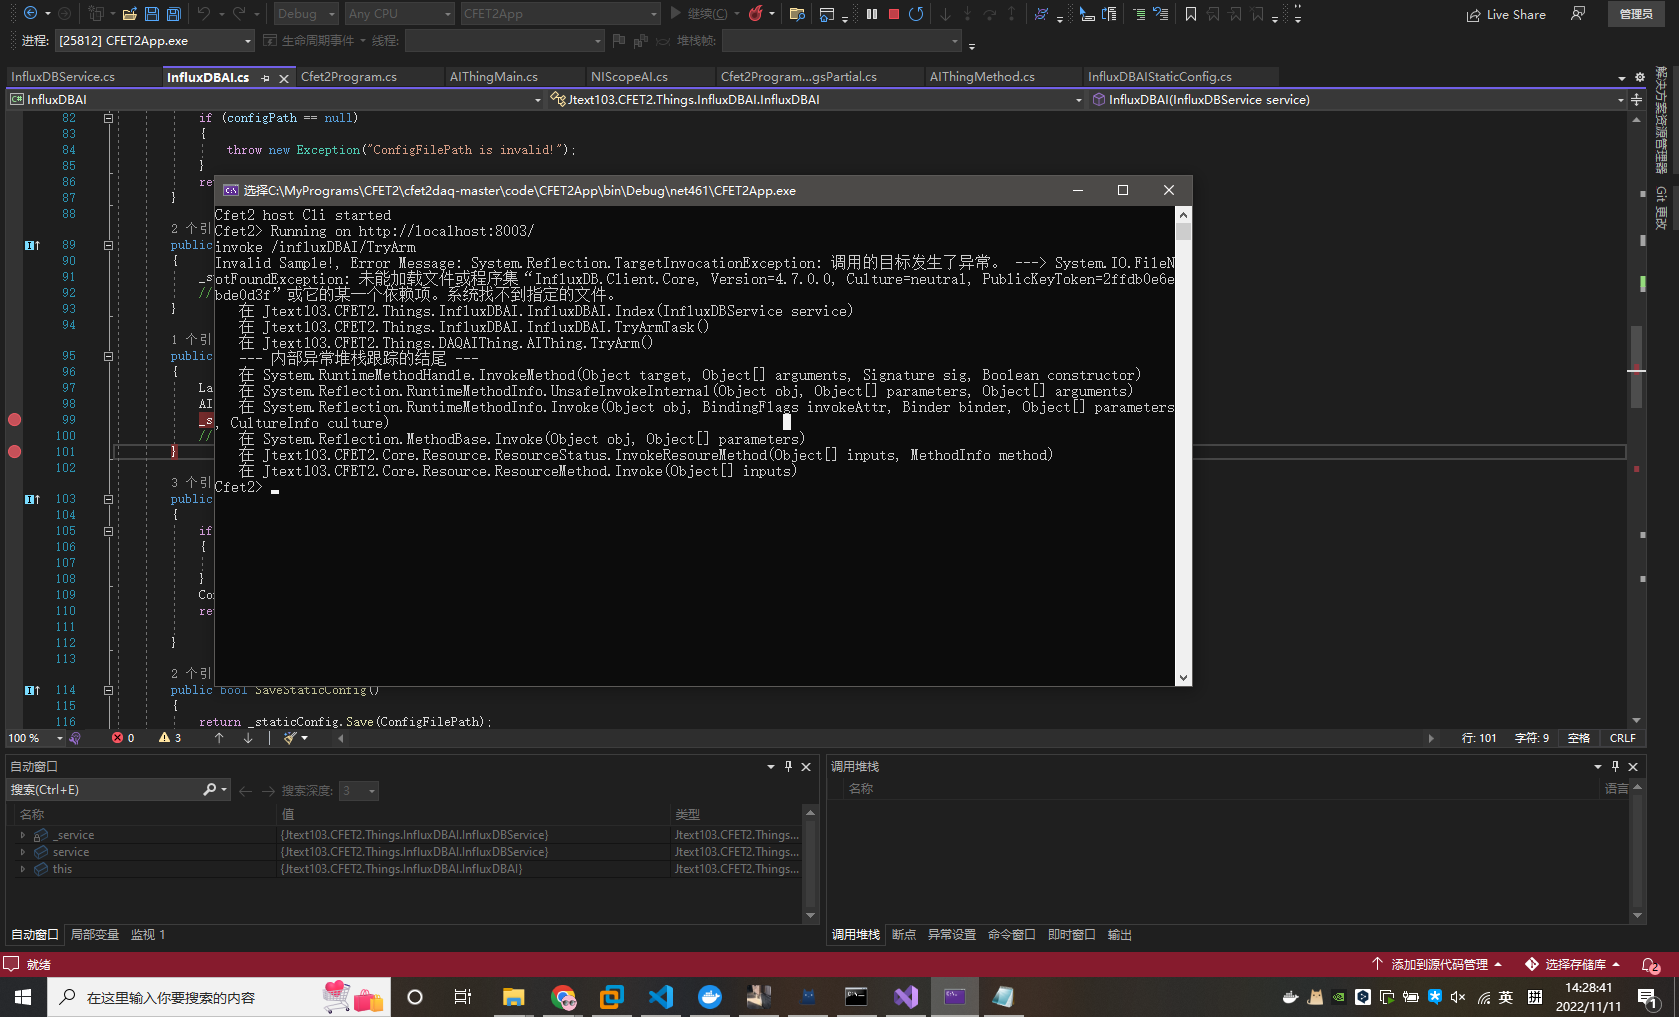The image size is (1679, 1017).
Task: Go to previous issue with up arrow
Action: 219,738
